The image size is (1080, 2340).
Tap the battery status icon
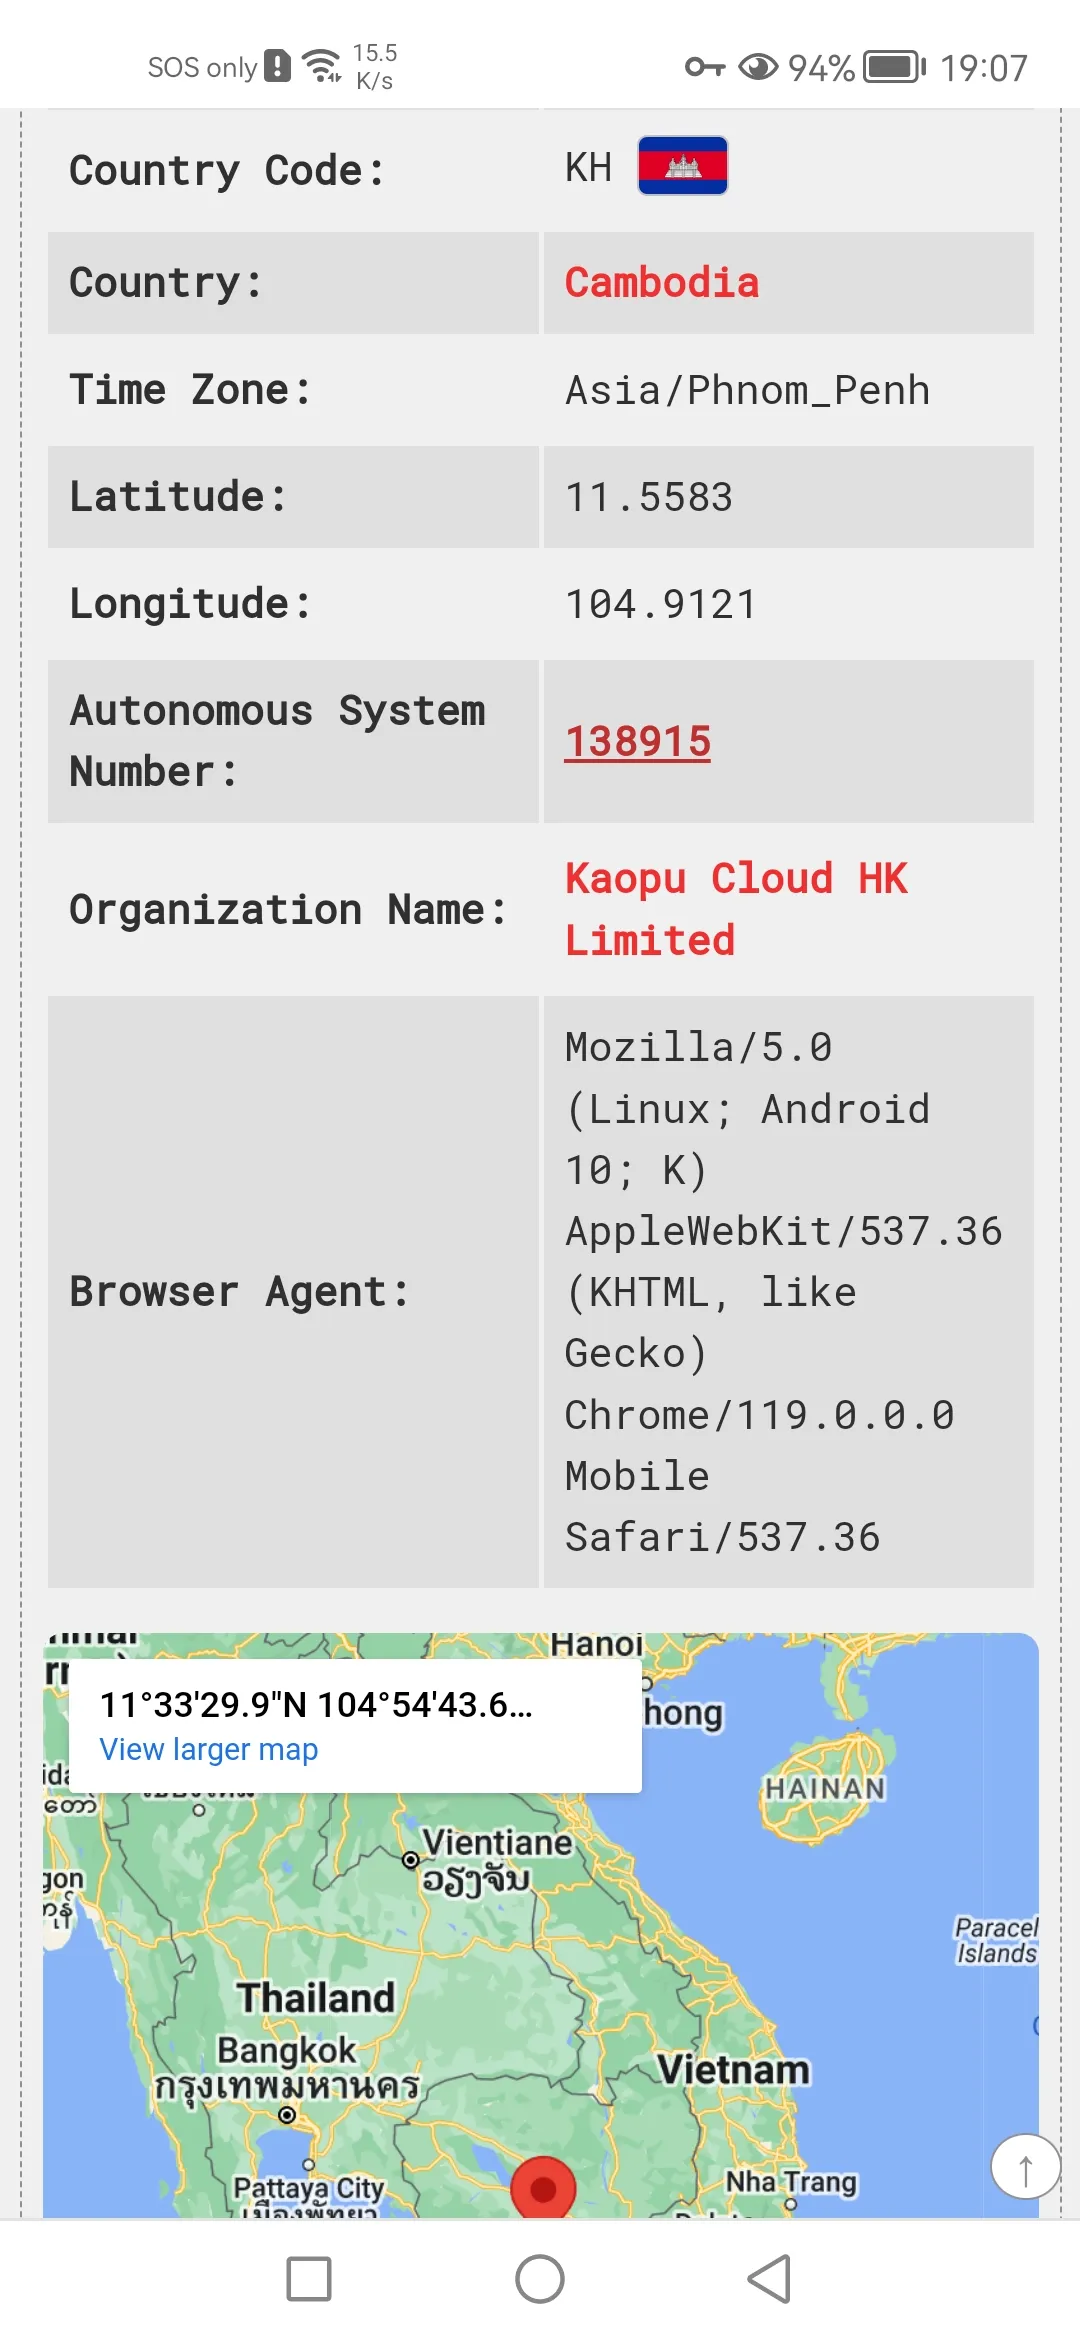(x=894, y=67)
